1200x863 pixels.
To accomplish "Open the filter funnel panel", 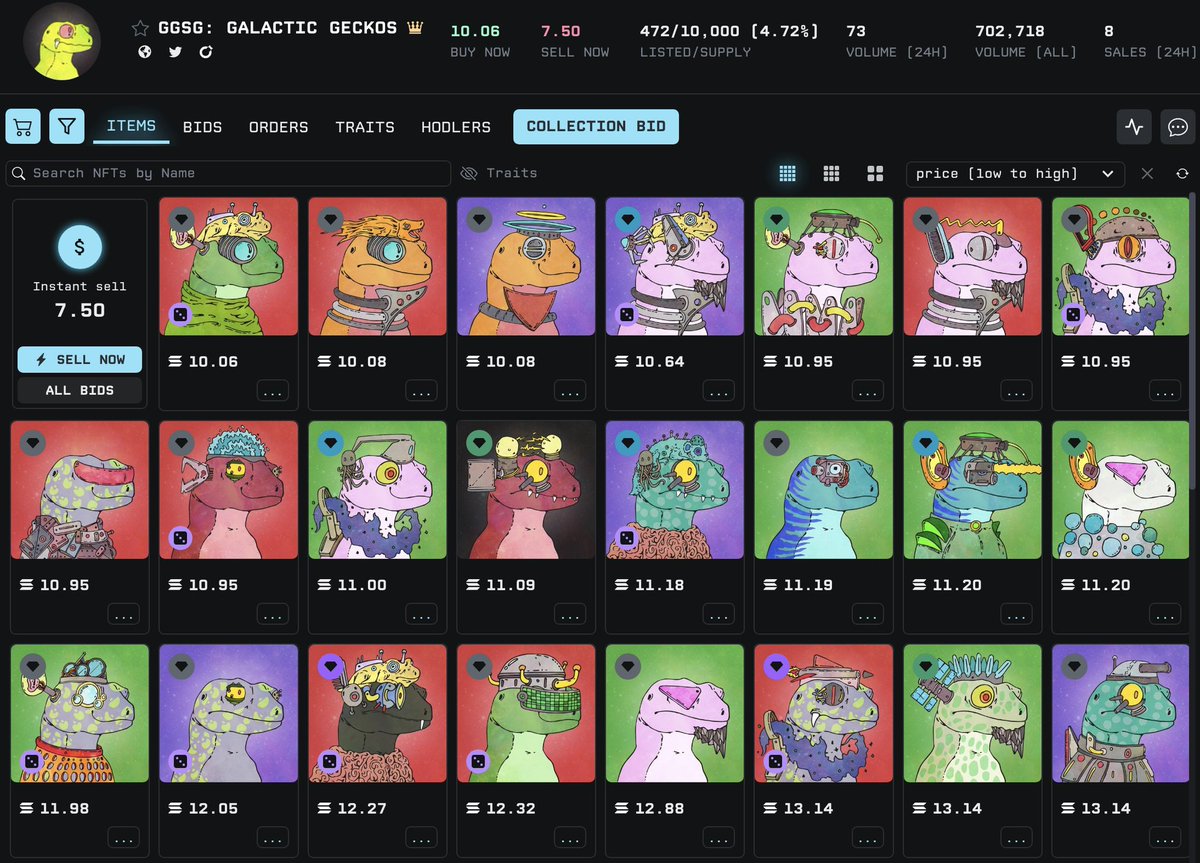I will (67, 127).
